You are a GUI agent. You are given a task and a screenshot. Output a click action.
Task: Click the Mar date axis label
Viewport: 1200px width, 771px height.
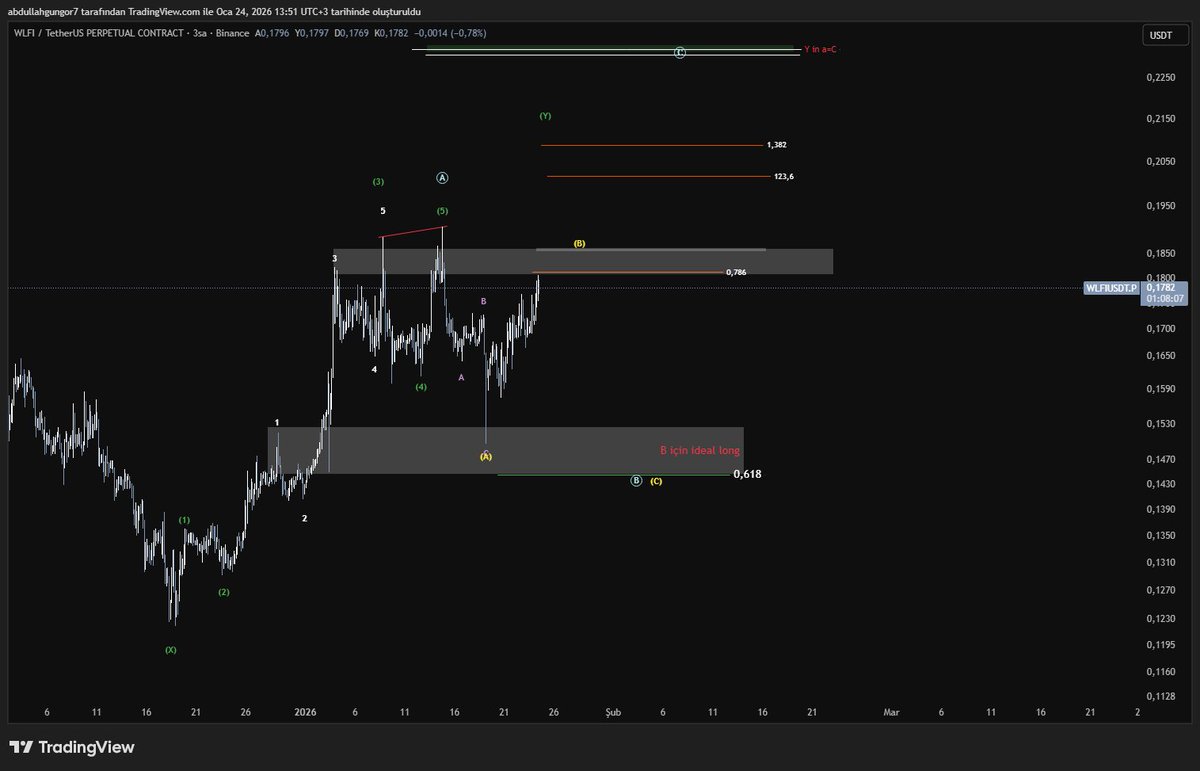point(891,712)
